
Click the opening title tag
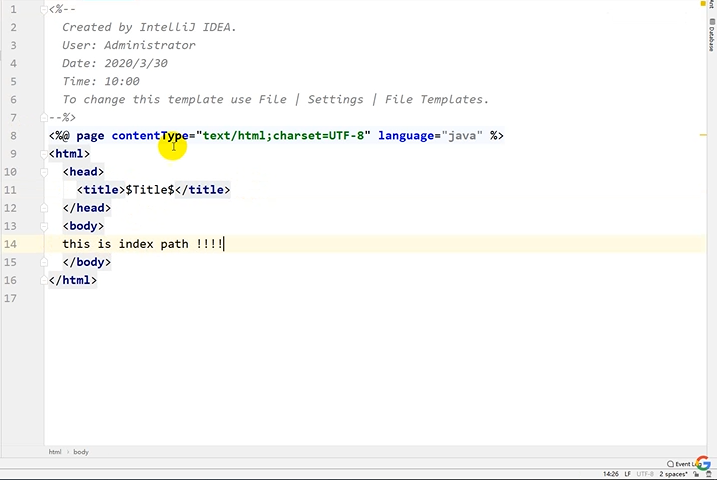(x=101, y=190)
